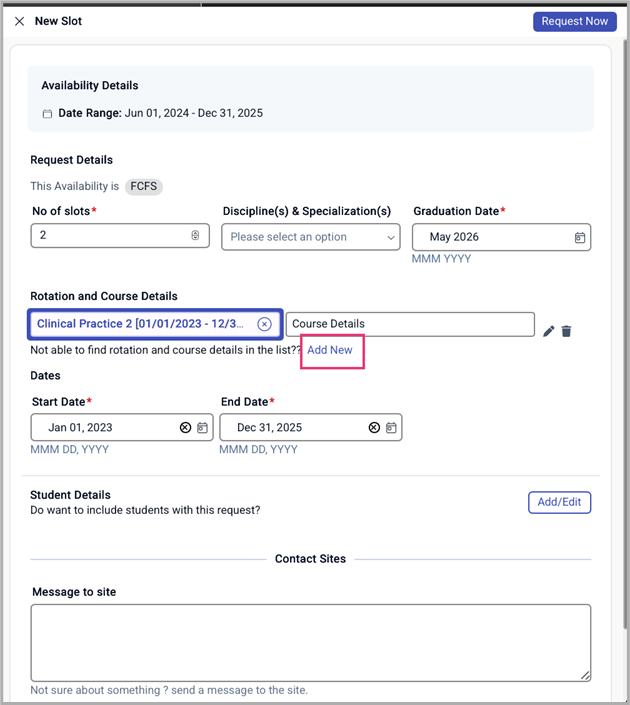Close the New Slot dialog
The width and height of the screenshot is (630, 705).
pos(19,21)
